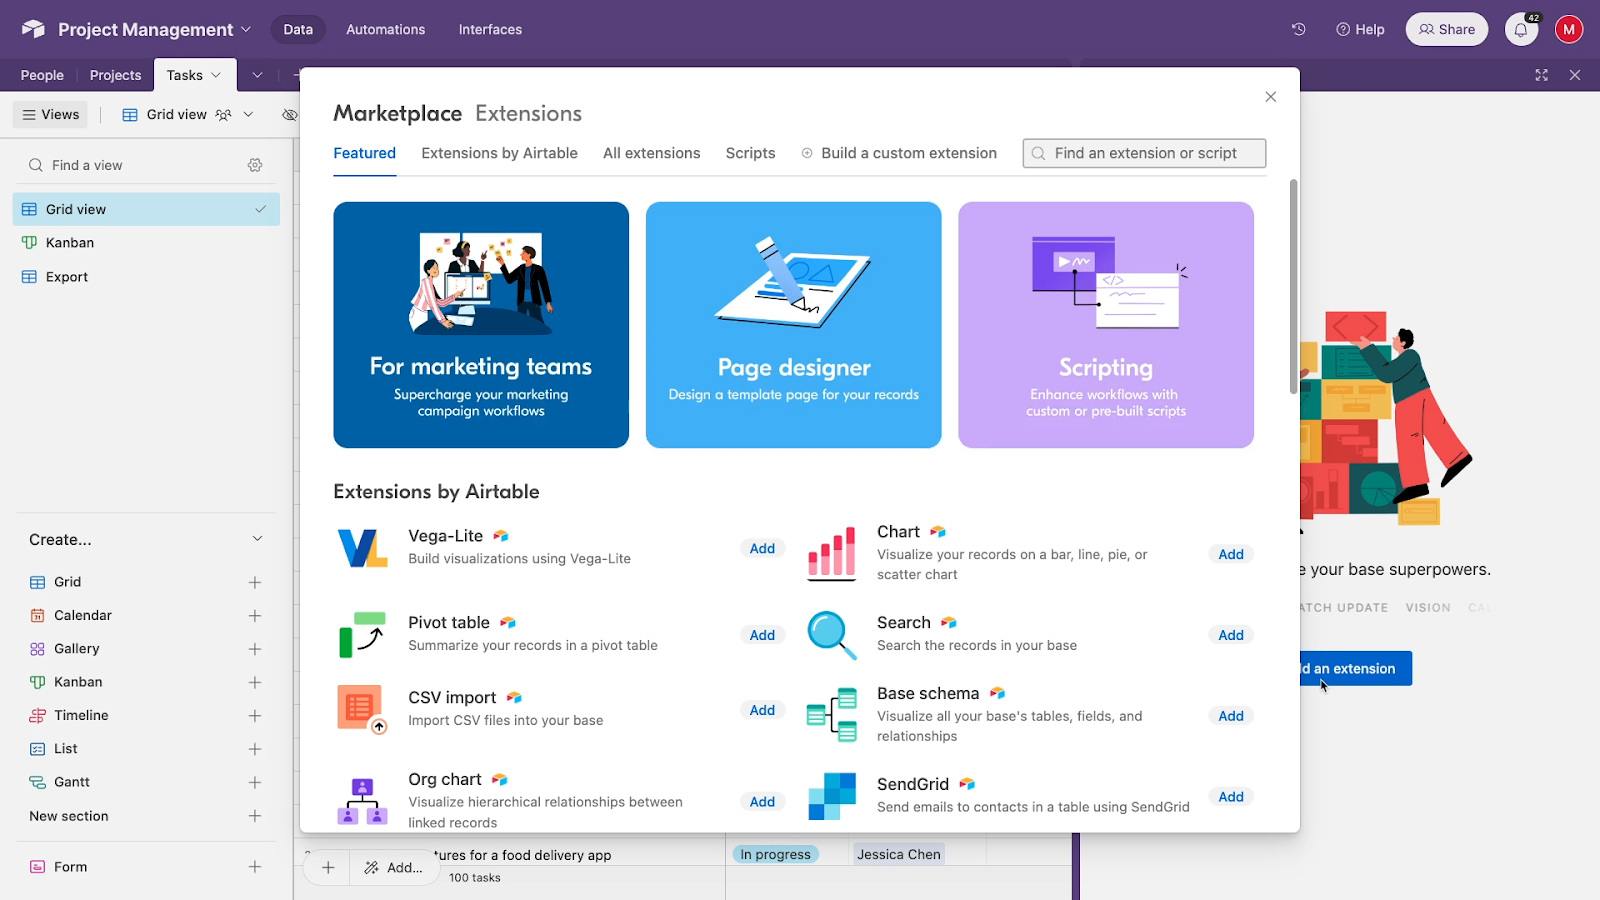Open the Page designer card
The height and width of the screenshot is (900, 1600).
pos(794,325)
